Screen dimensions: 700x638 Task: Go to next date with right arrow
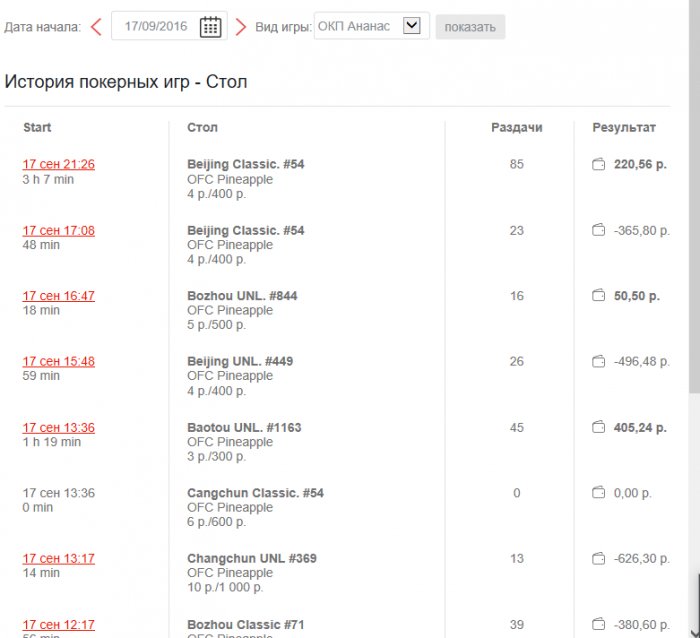point(241,27)
